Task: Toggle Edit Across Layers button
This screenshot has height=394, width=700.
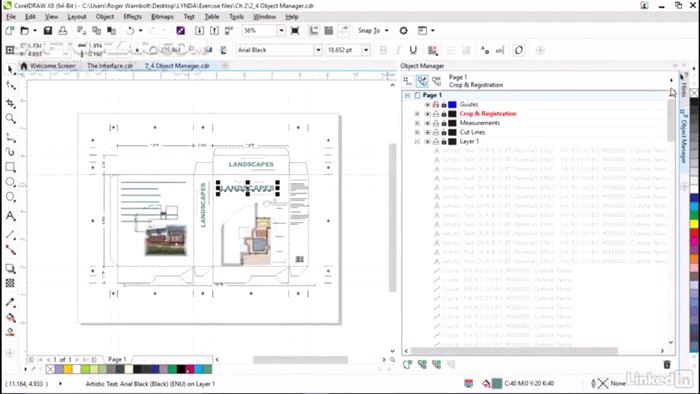Action: (422, 81)
